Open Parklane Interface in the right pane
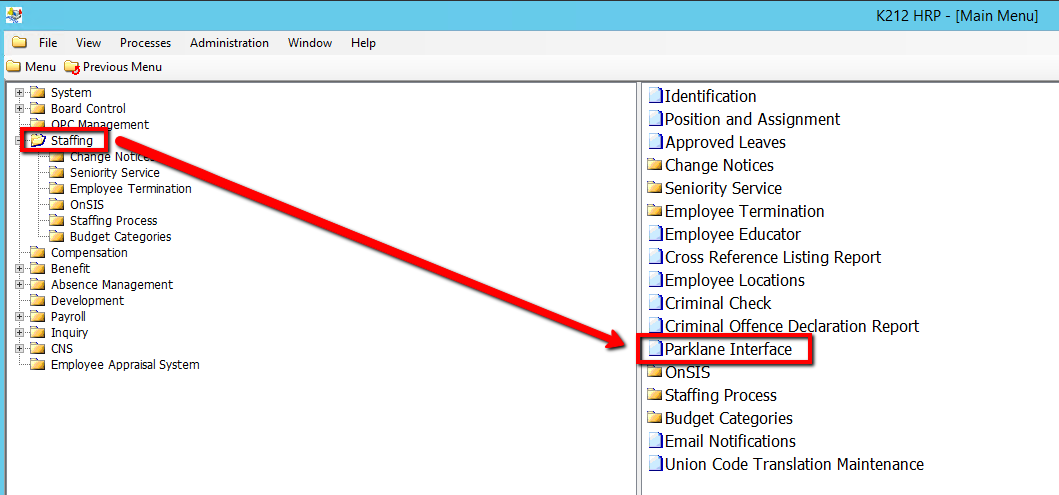 (x=727, y=350)
